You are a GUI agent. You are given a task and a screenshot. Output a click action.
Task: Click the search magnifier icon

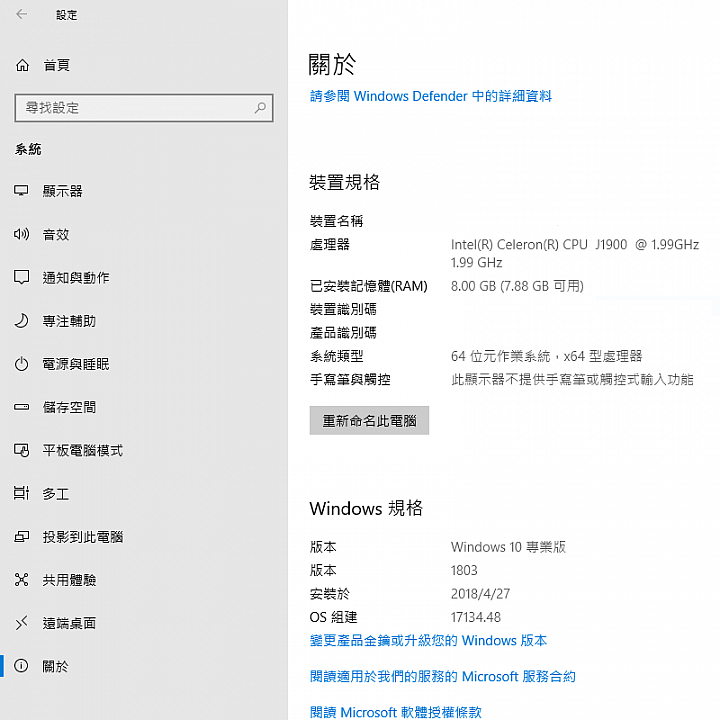tap(260, 108)
